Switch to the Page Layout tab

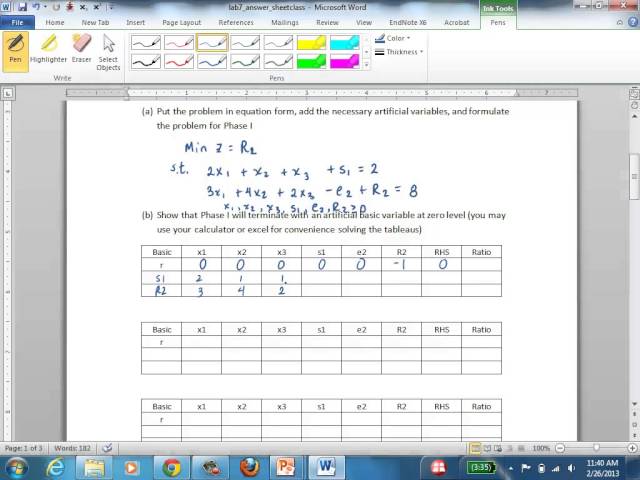pos(182,22)
